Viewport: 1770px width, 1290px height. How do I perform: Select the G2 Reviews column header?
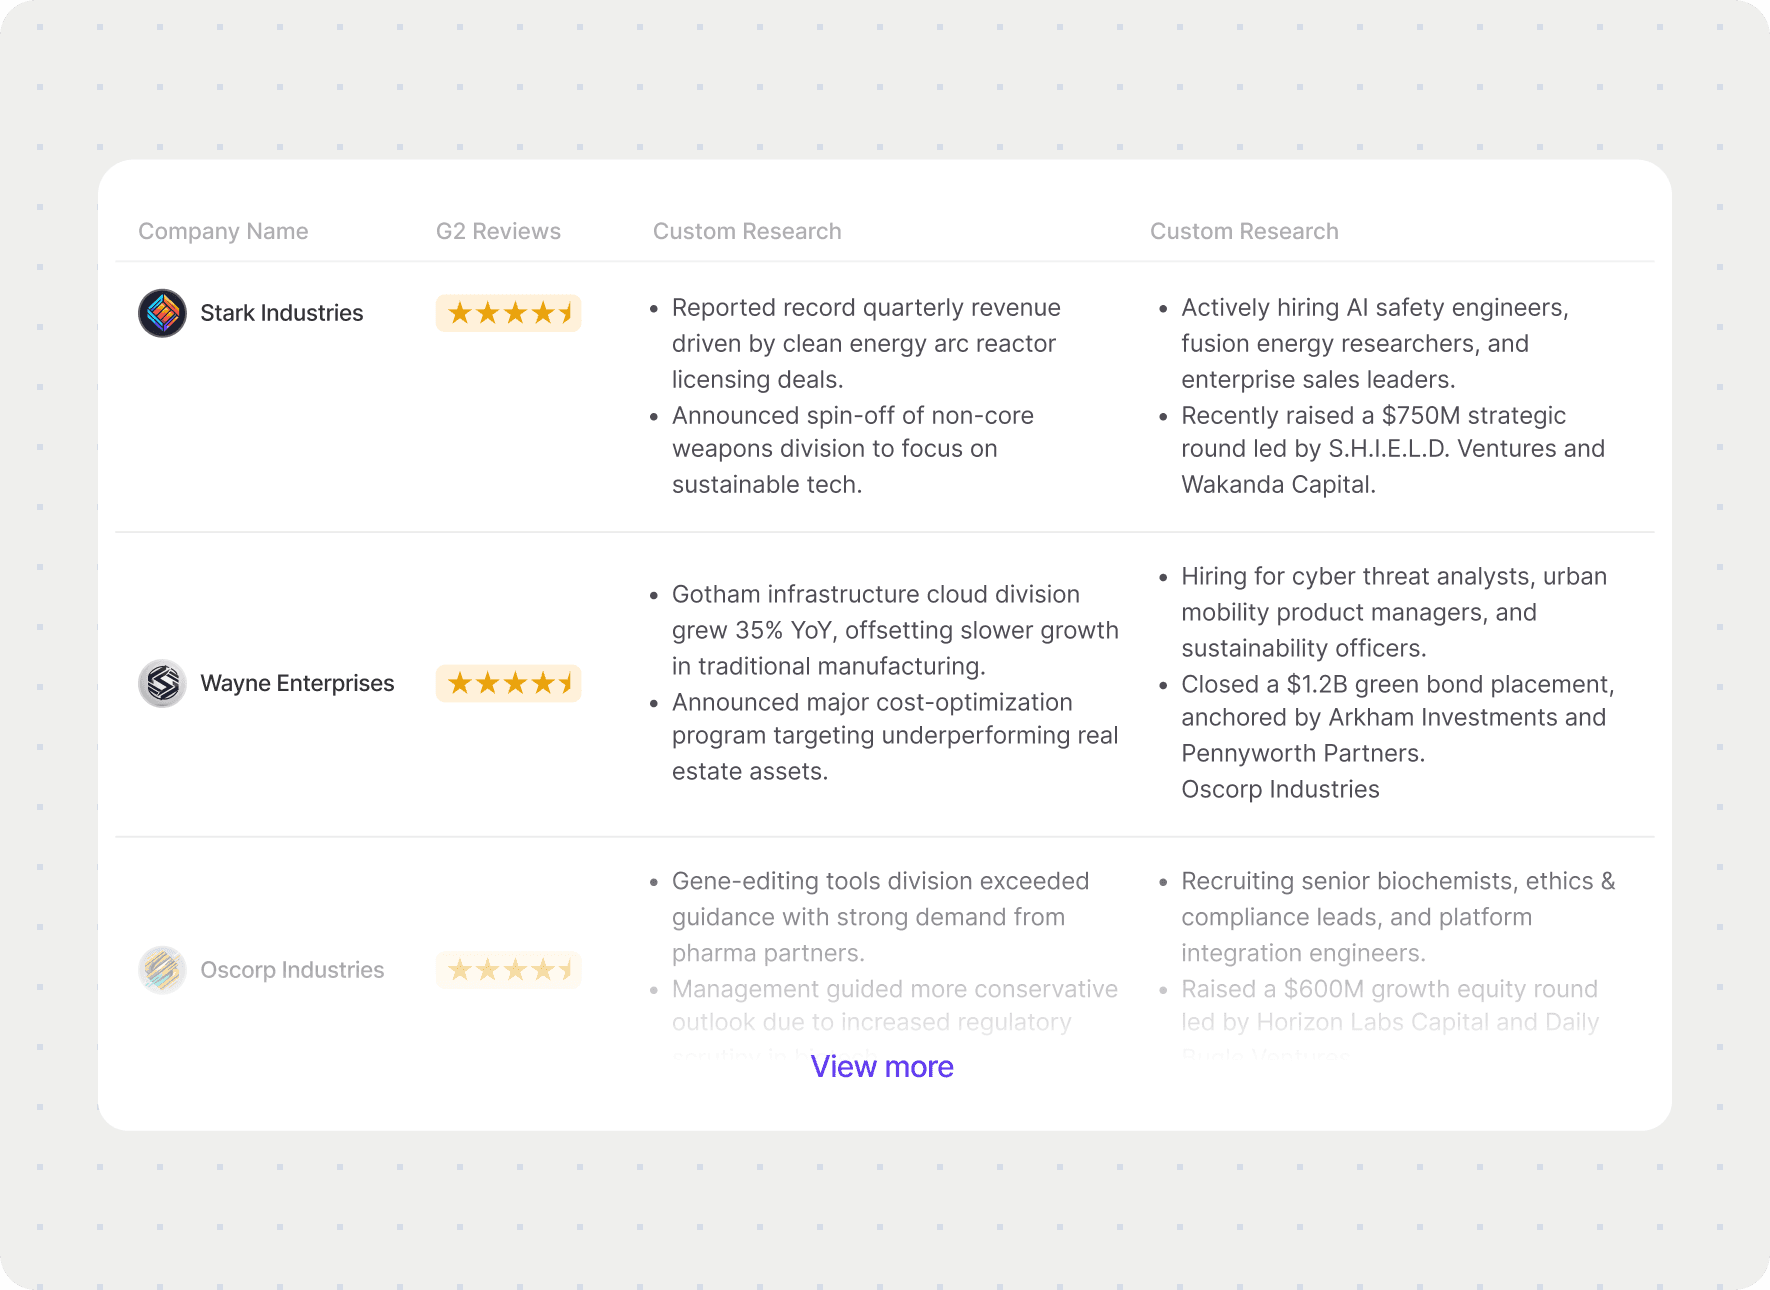(x=498, y=231)
